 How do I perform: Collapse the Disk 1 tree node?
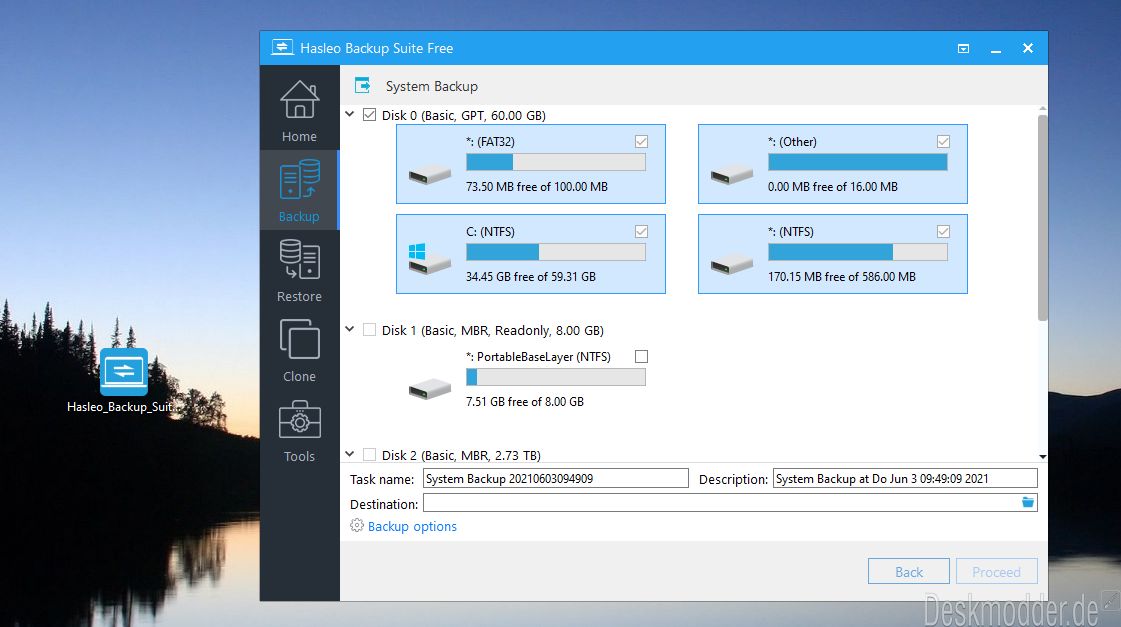pyautogui.click(x=350, y=329)
